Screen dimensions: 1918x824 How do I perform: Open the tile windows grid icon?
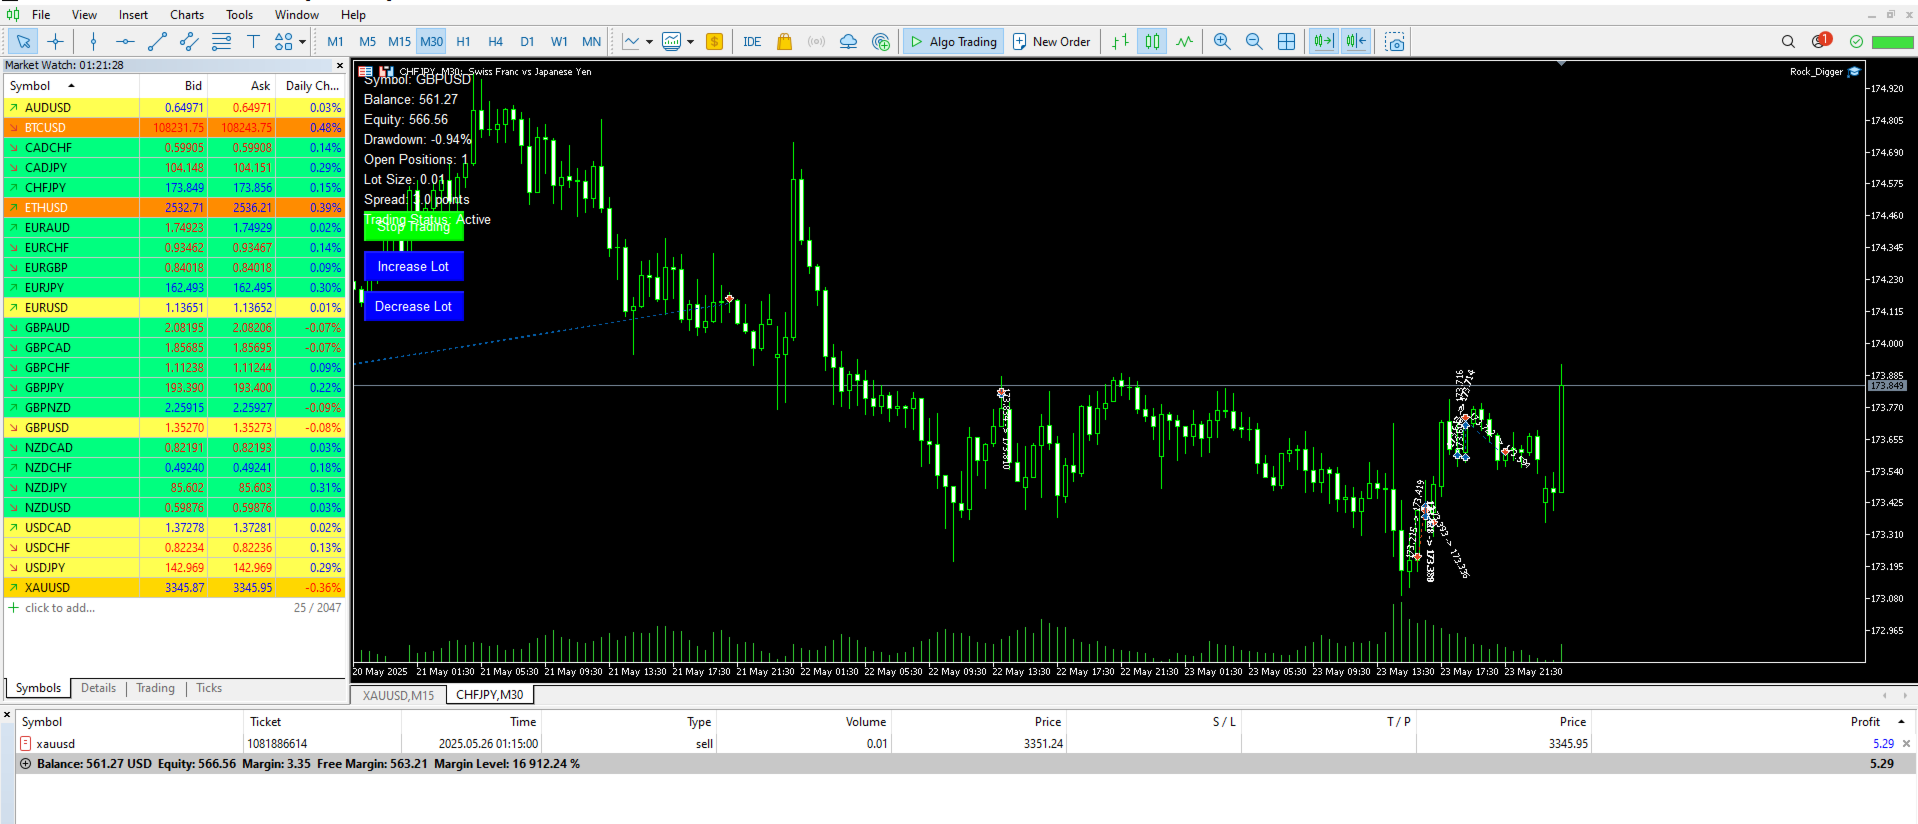1286,41
